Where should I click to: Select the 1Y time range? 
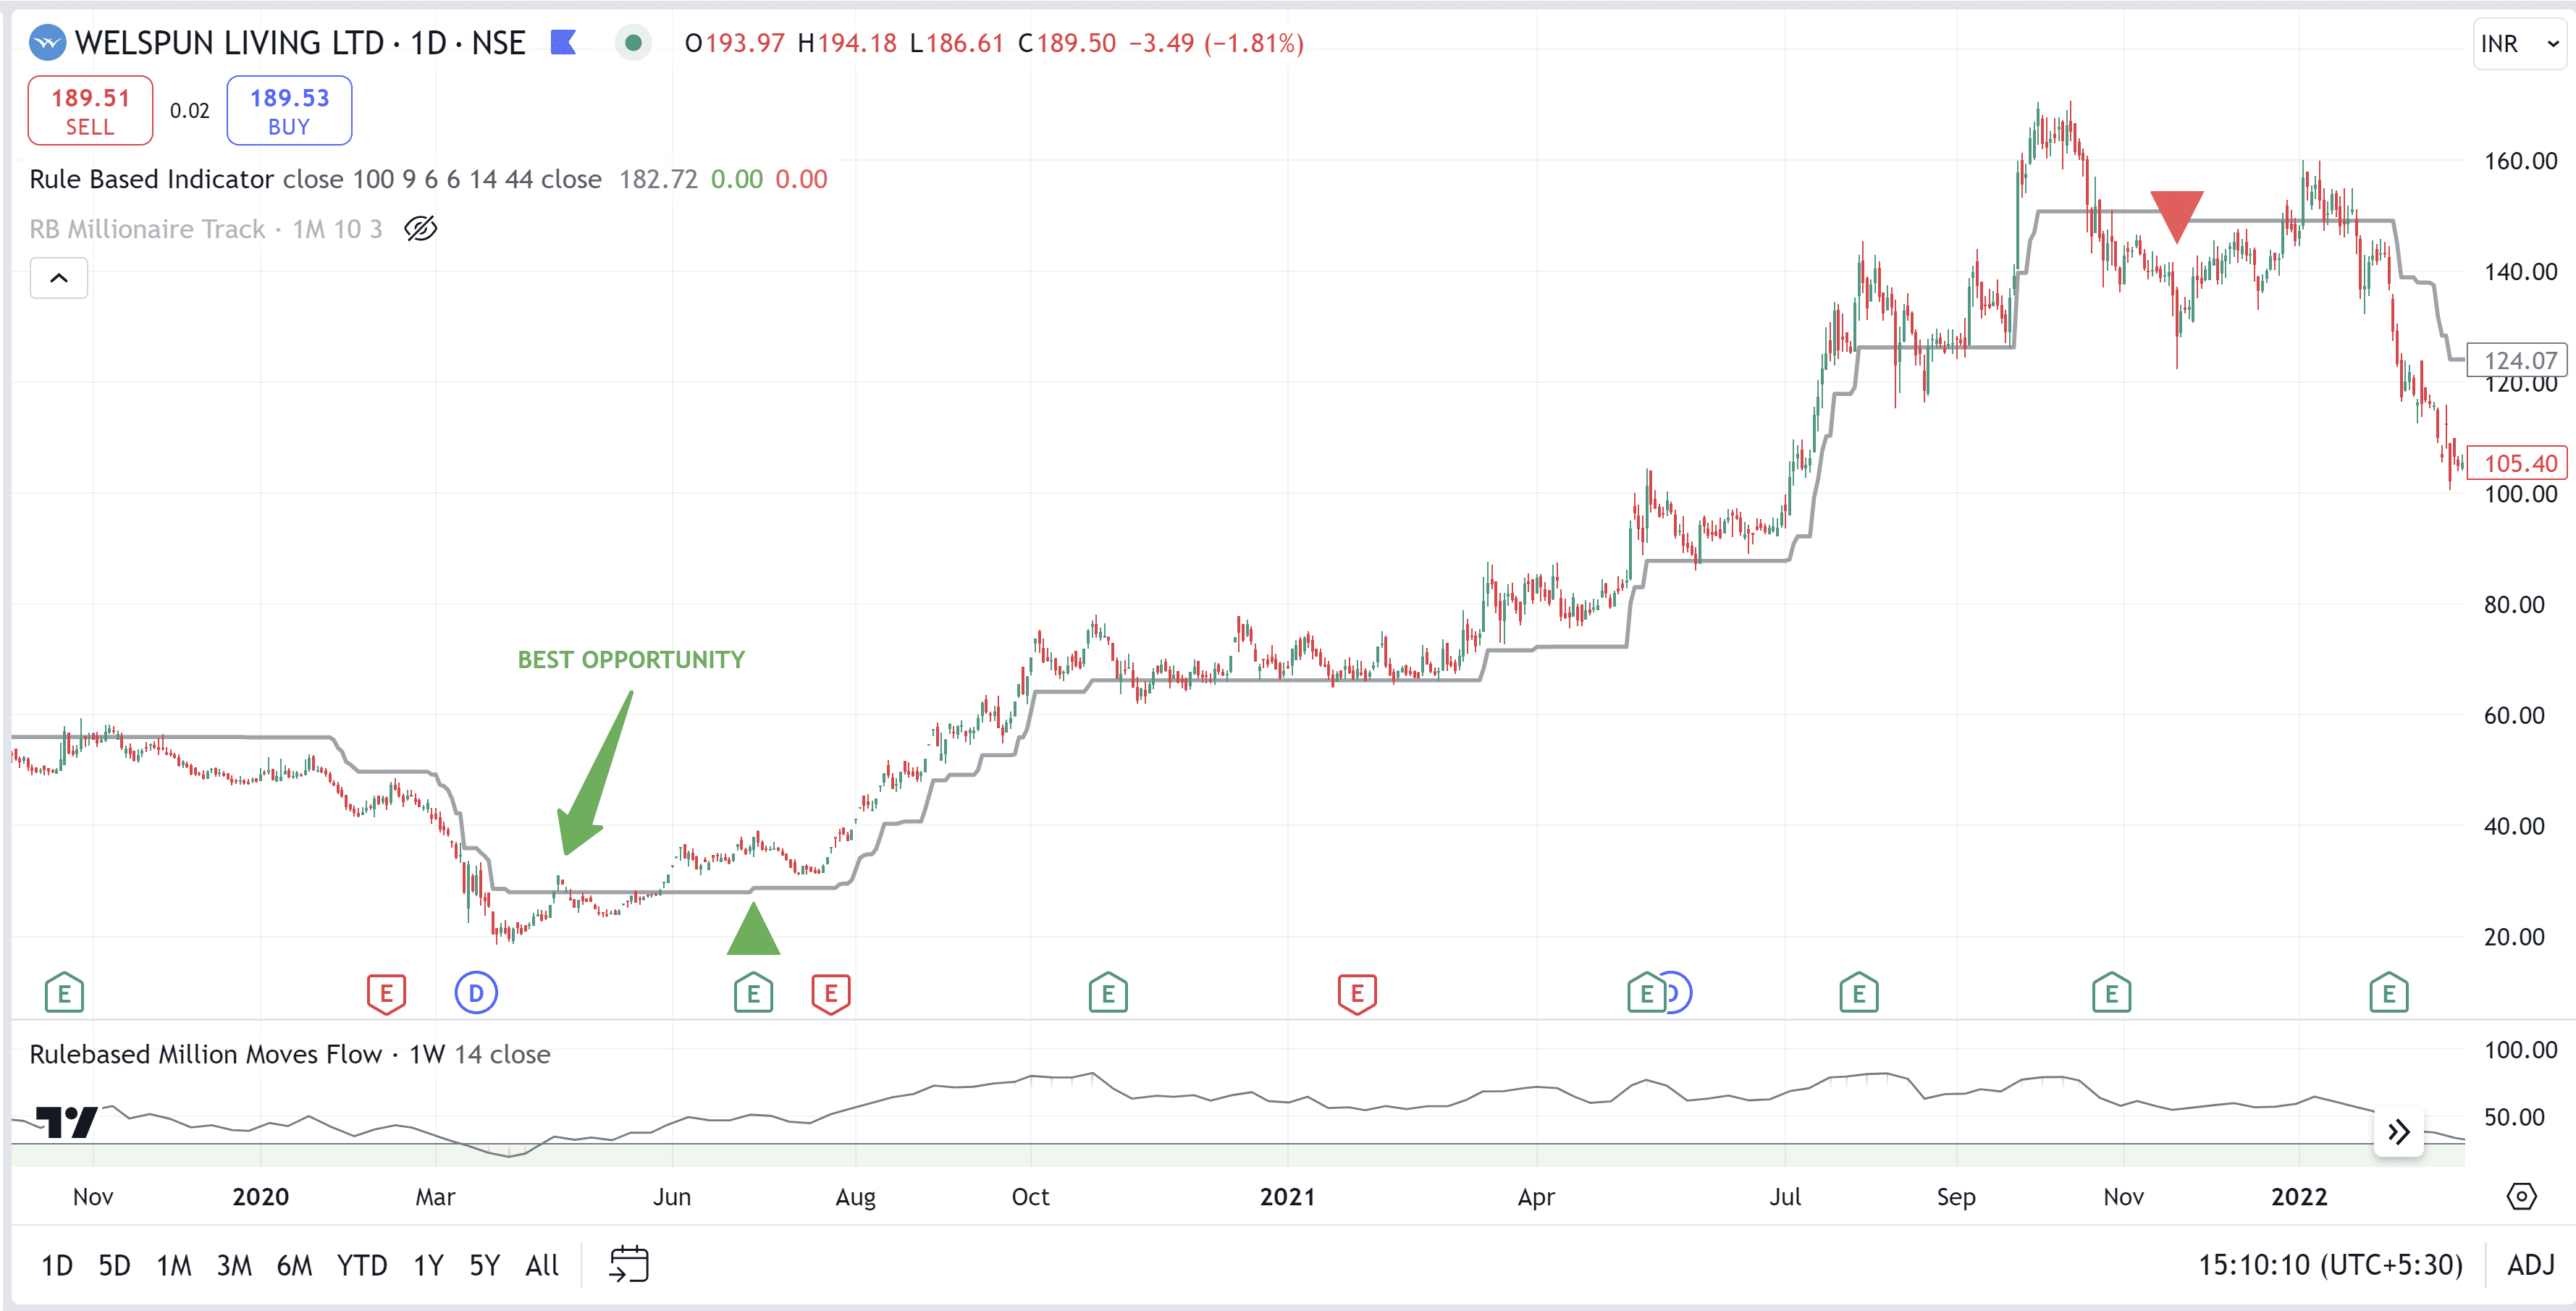(x=428, y=1266)
